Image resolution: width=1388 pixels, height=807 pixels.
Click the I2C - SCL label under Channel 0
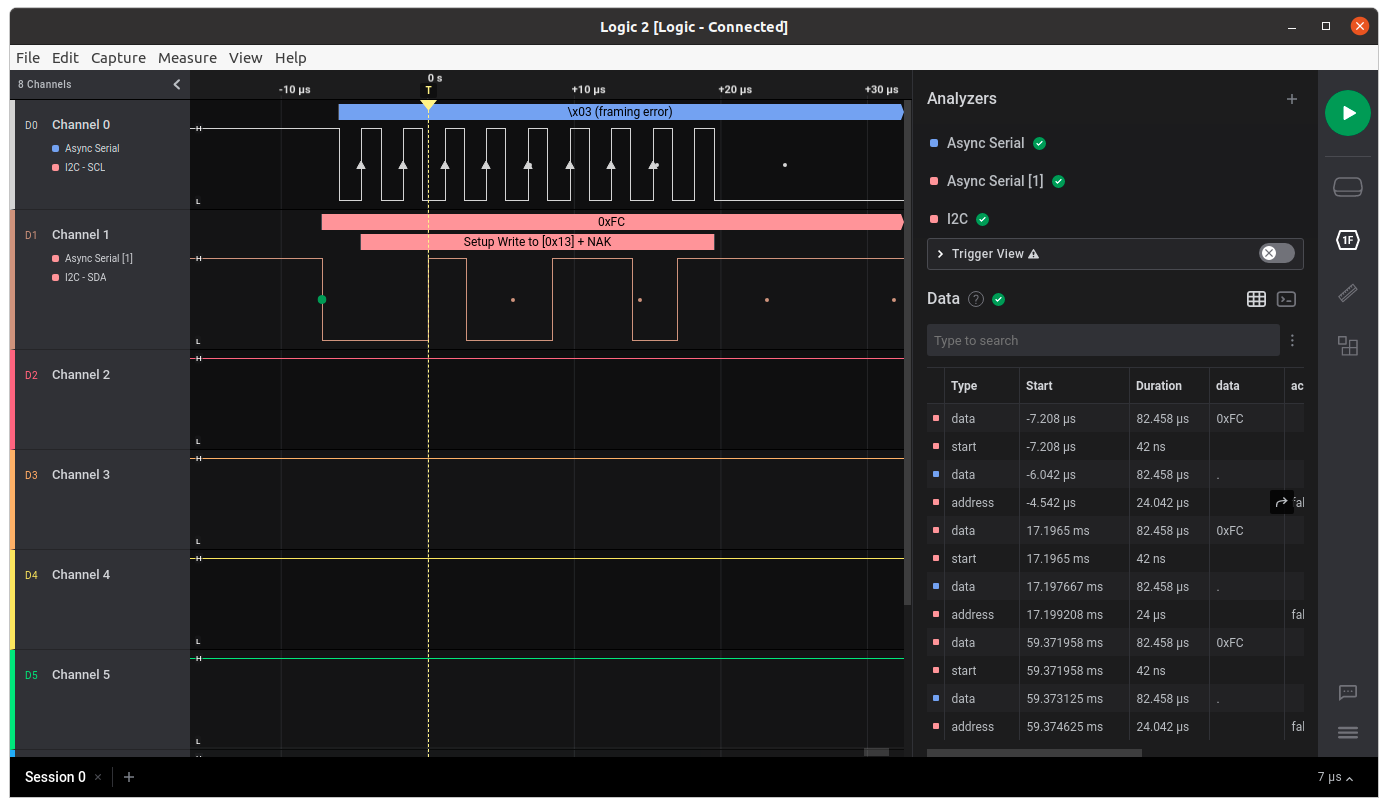click(x=85, y=168)
